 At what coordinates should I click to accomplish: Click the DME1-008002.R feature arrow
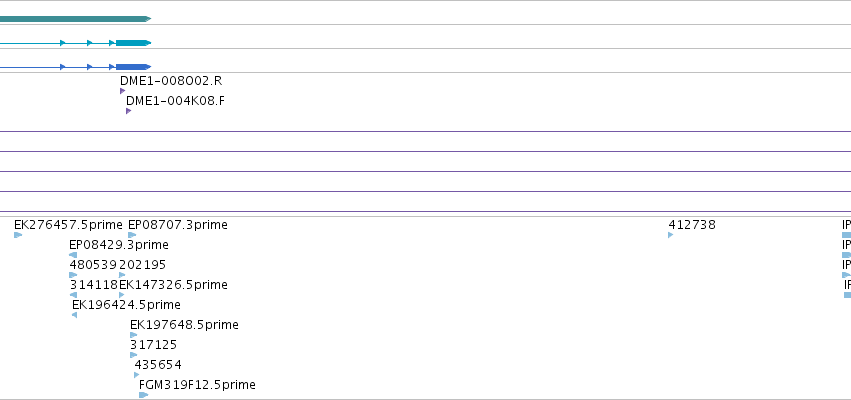click(x=123, y=91)
